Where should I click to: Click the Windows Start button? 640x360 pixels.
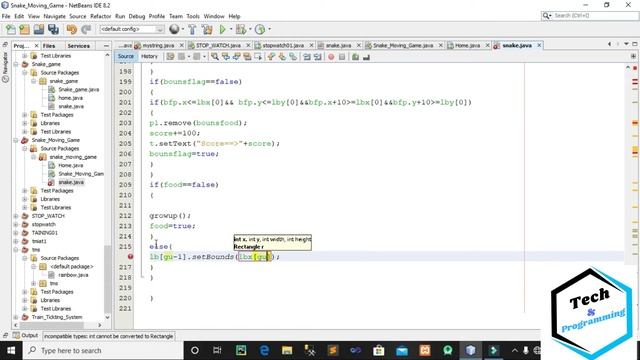pyautogui.click(x=11, y=351)
